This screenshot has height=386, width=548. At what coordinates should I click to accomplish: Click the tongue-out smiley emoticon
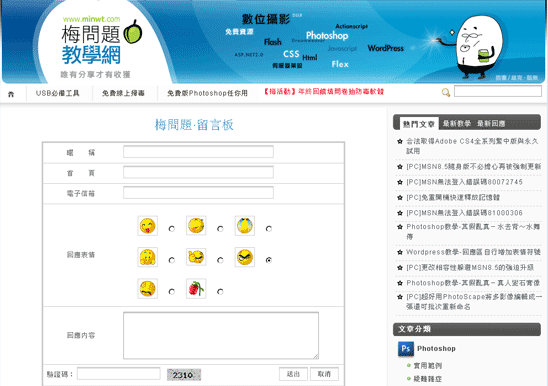tap(147, 226)
